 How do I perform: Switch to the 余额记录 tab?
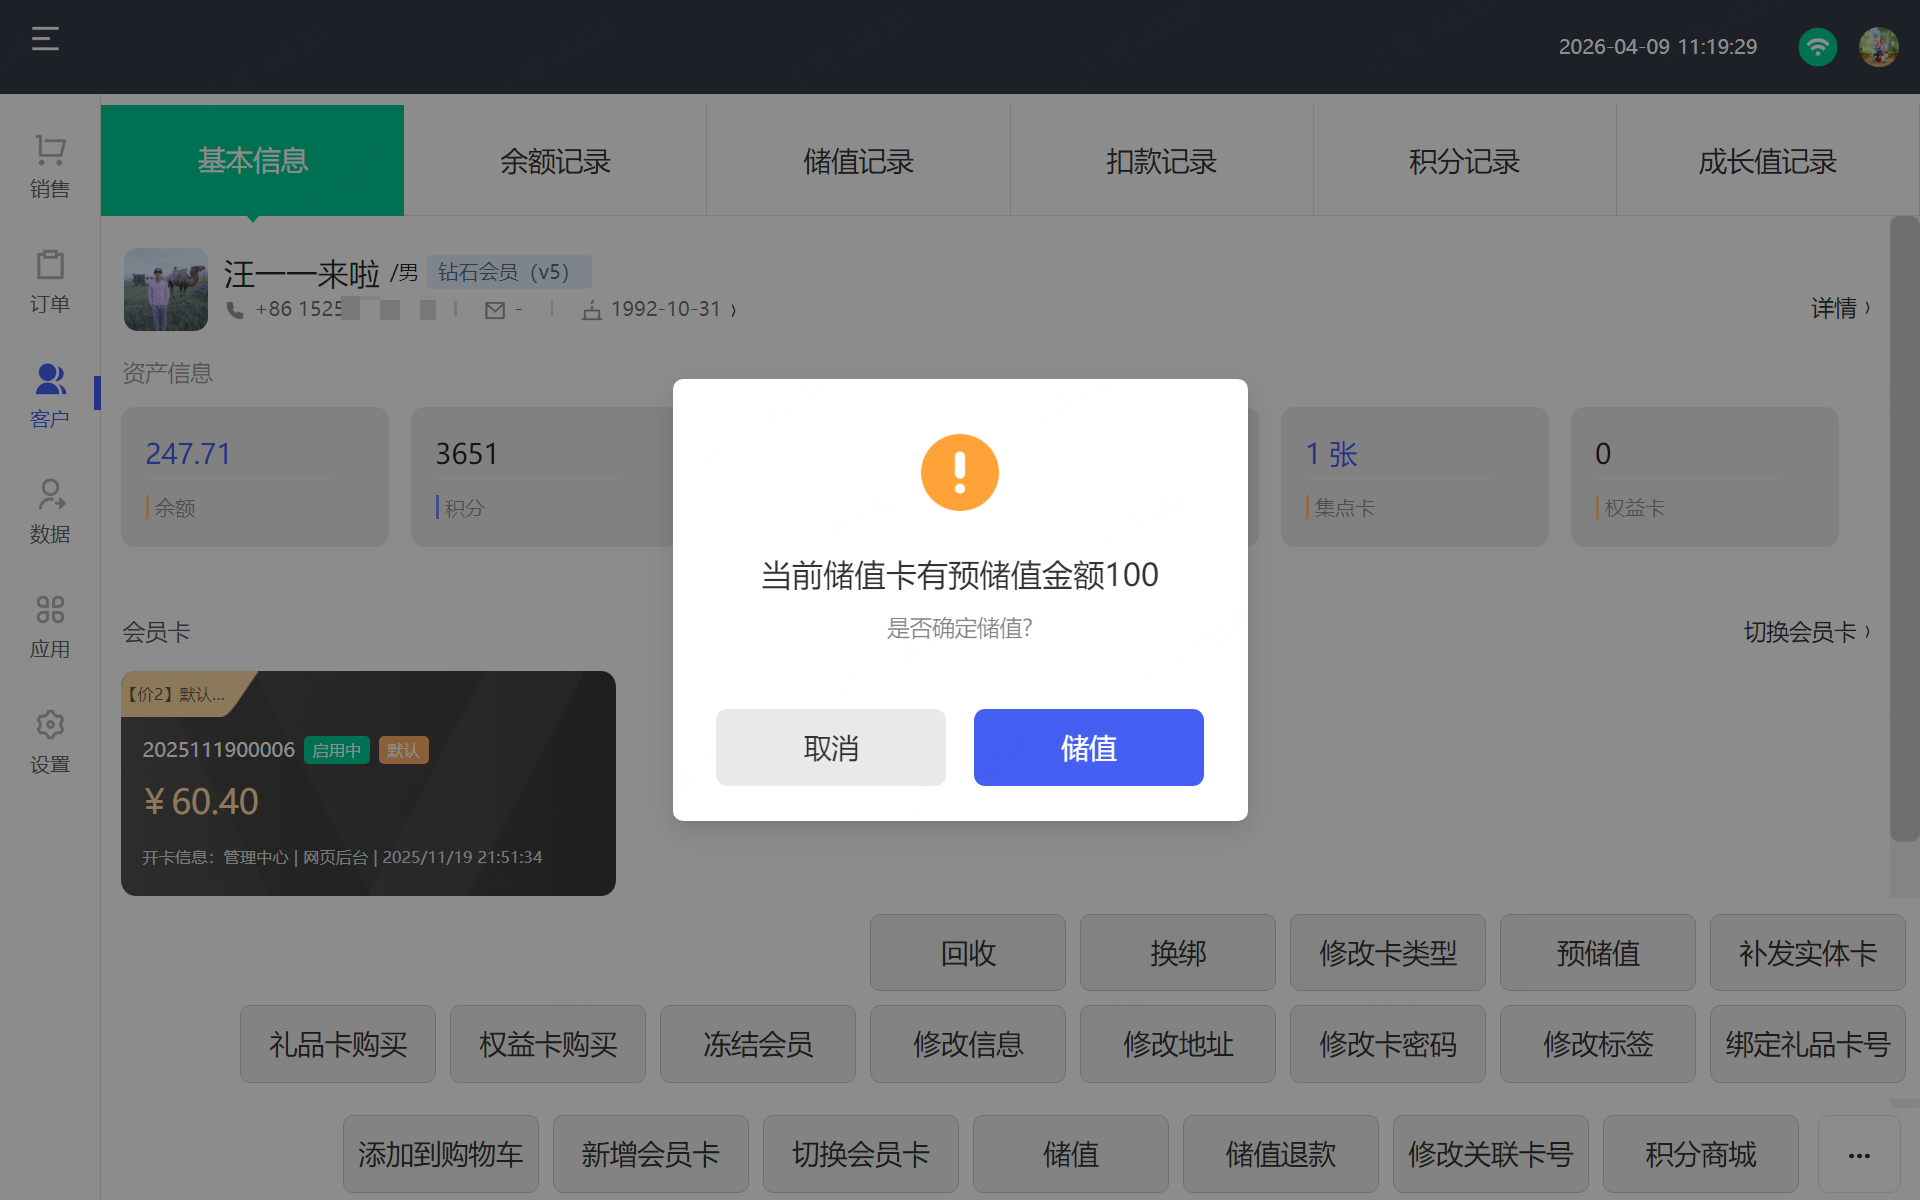(x=555, y=161)
